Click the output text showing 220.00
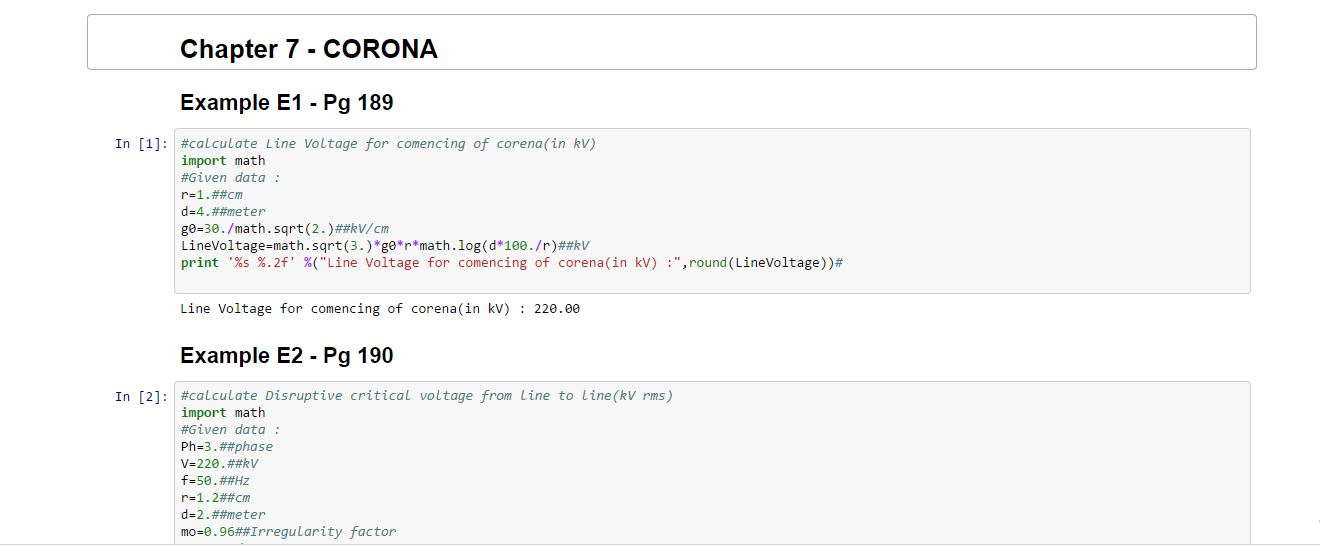Viewport: 1320px width, 545px height. point(380,309)
